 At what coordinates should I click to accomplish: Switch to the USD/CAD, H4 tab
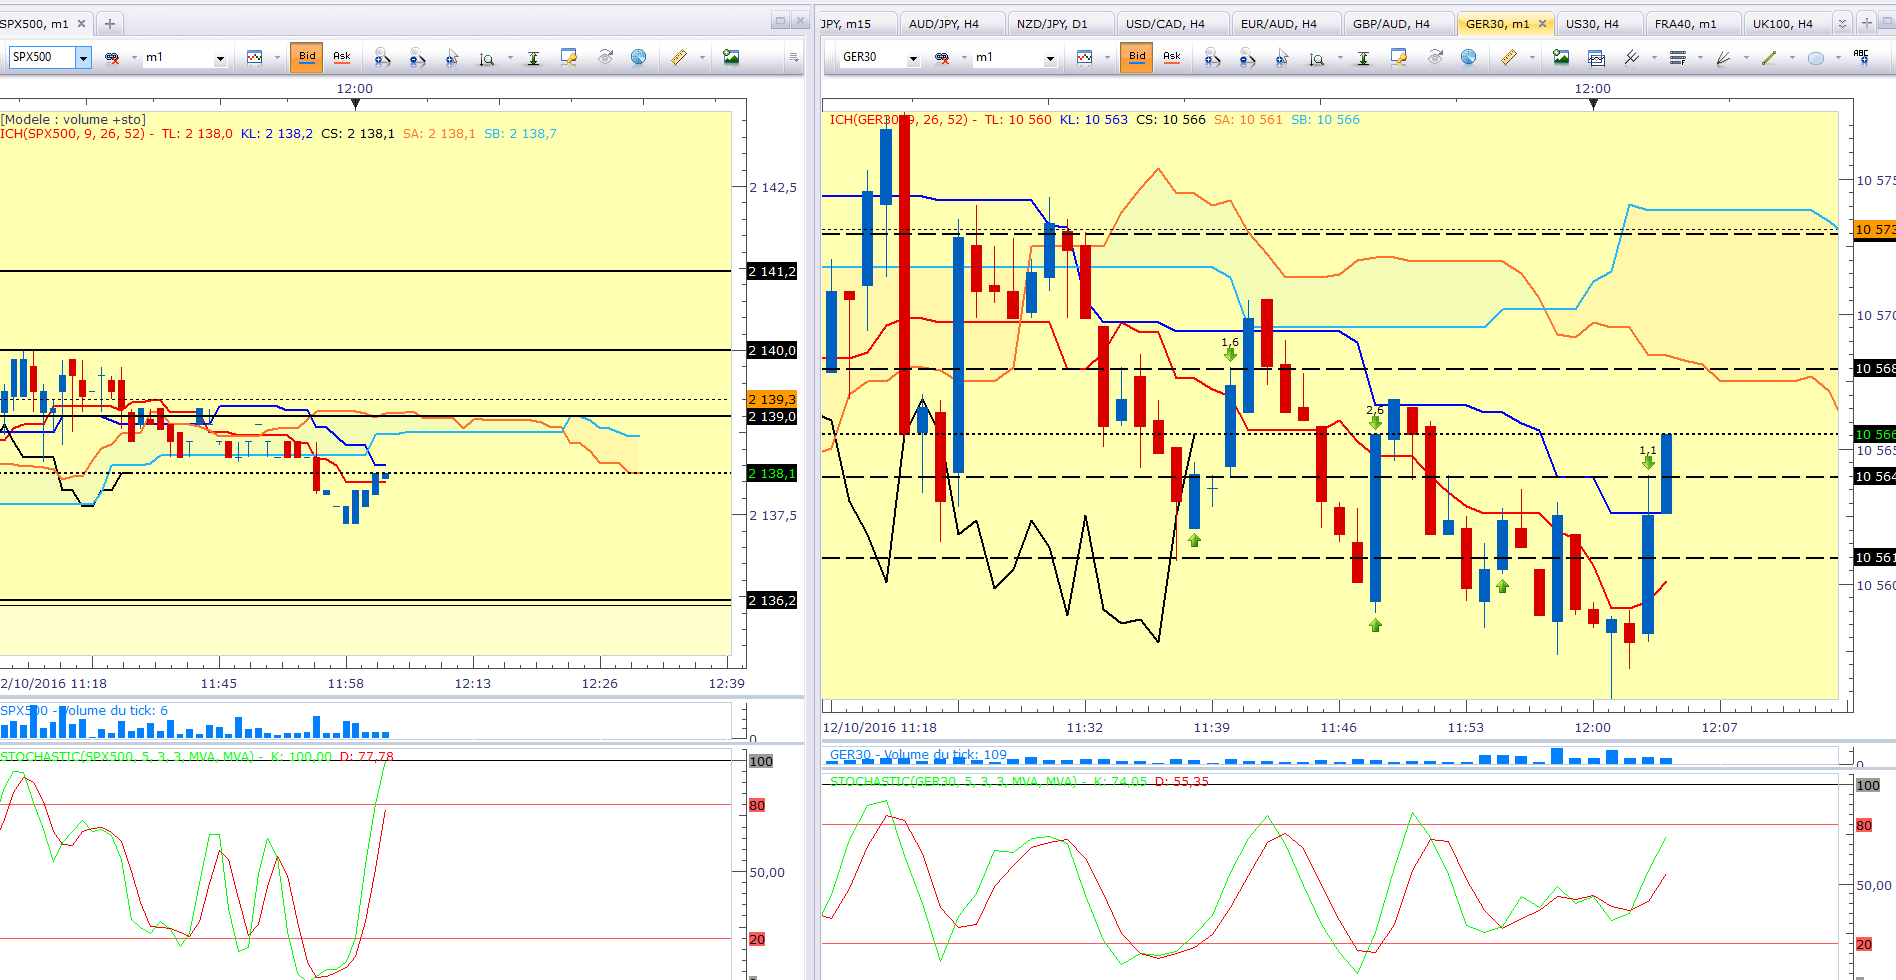(x=1165, y=23)
